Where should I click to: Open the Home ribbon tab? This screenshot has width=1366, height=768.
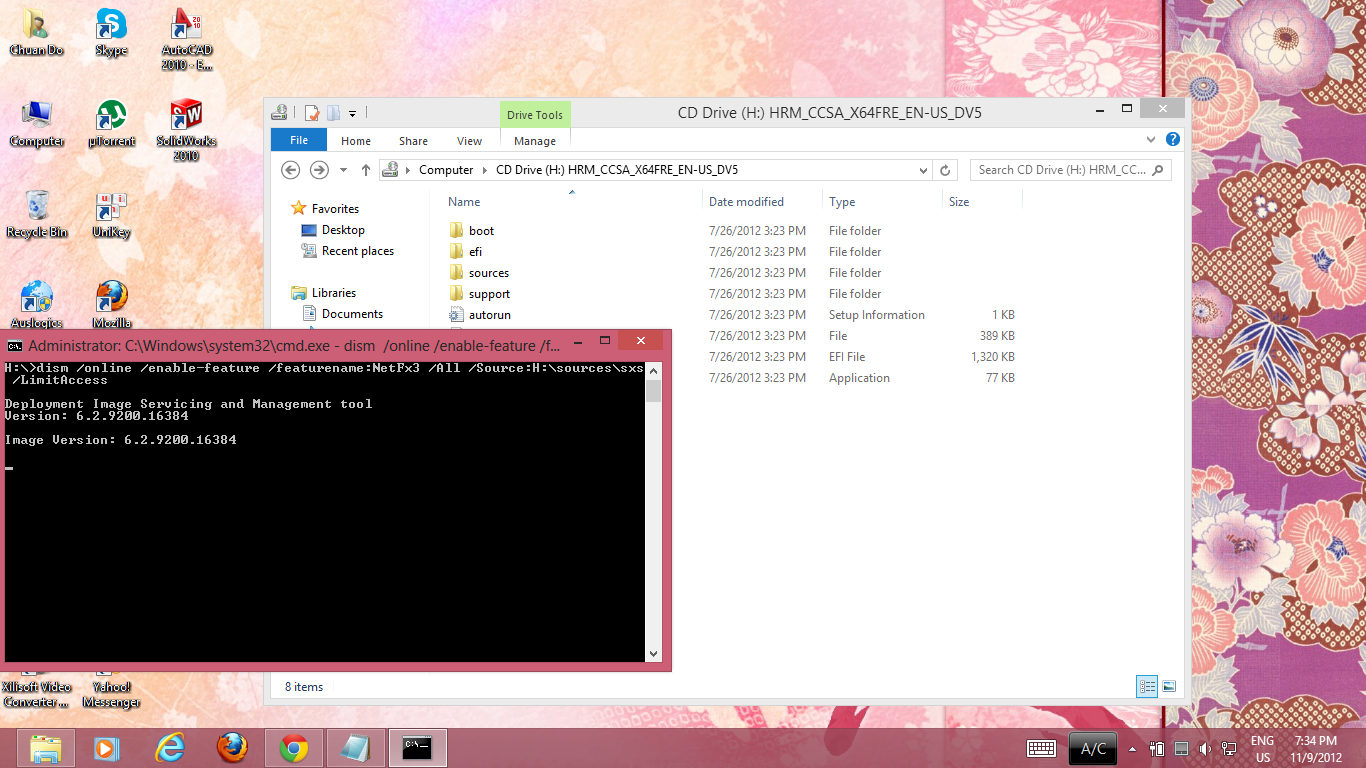point(356,141)
